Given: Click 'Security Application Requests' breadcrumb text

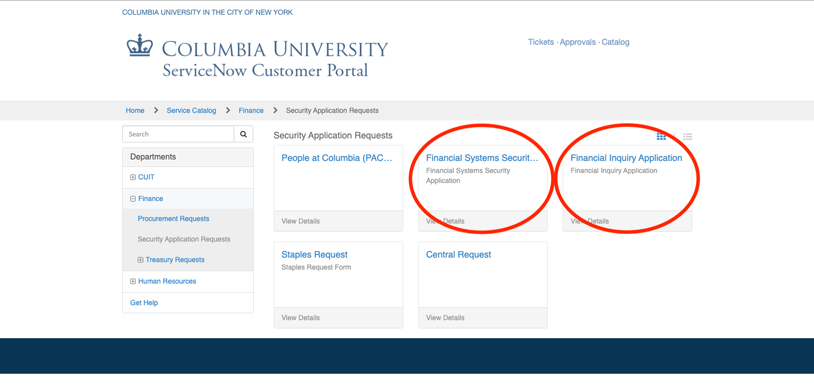Looking at the screenshot, I should coord(332,111).
